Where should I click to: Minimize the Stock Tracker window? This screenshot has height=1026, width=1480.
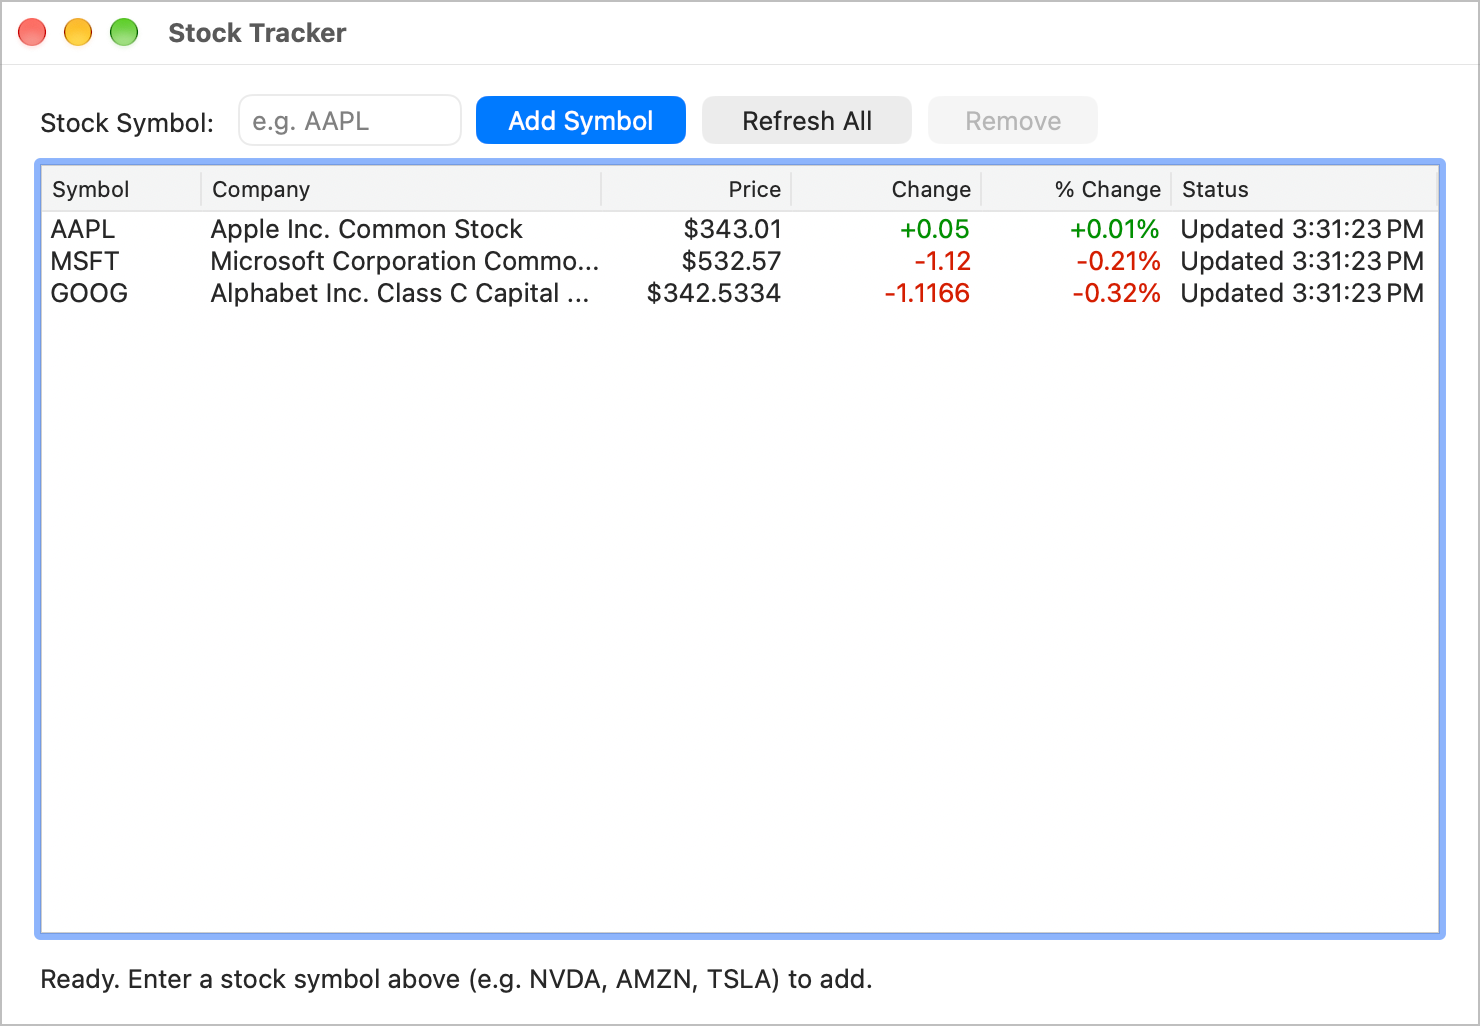pos(78,33)
